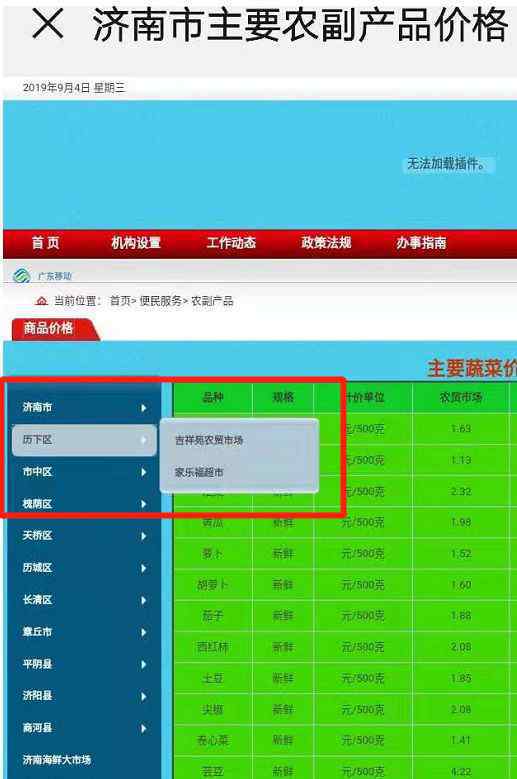Click the arrow icon next to 长清区
Image resolution: width=517 pixels, height=779 pixels.
pos(144,600)
